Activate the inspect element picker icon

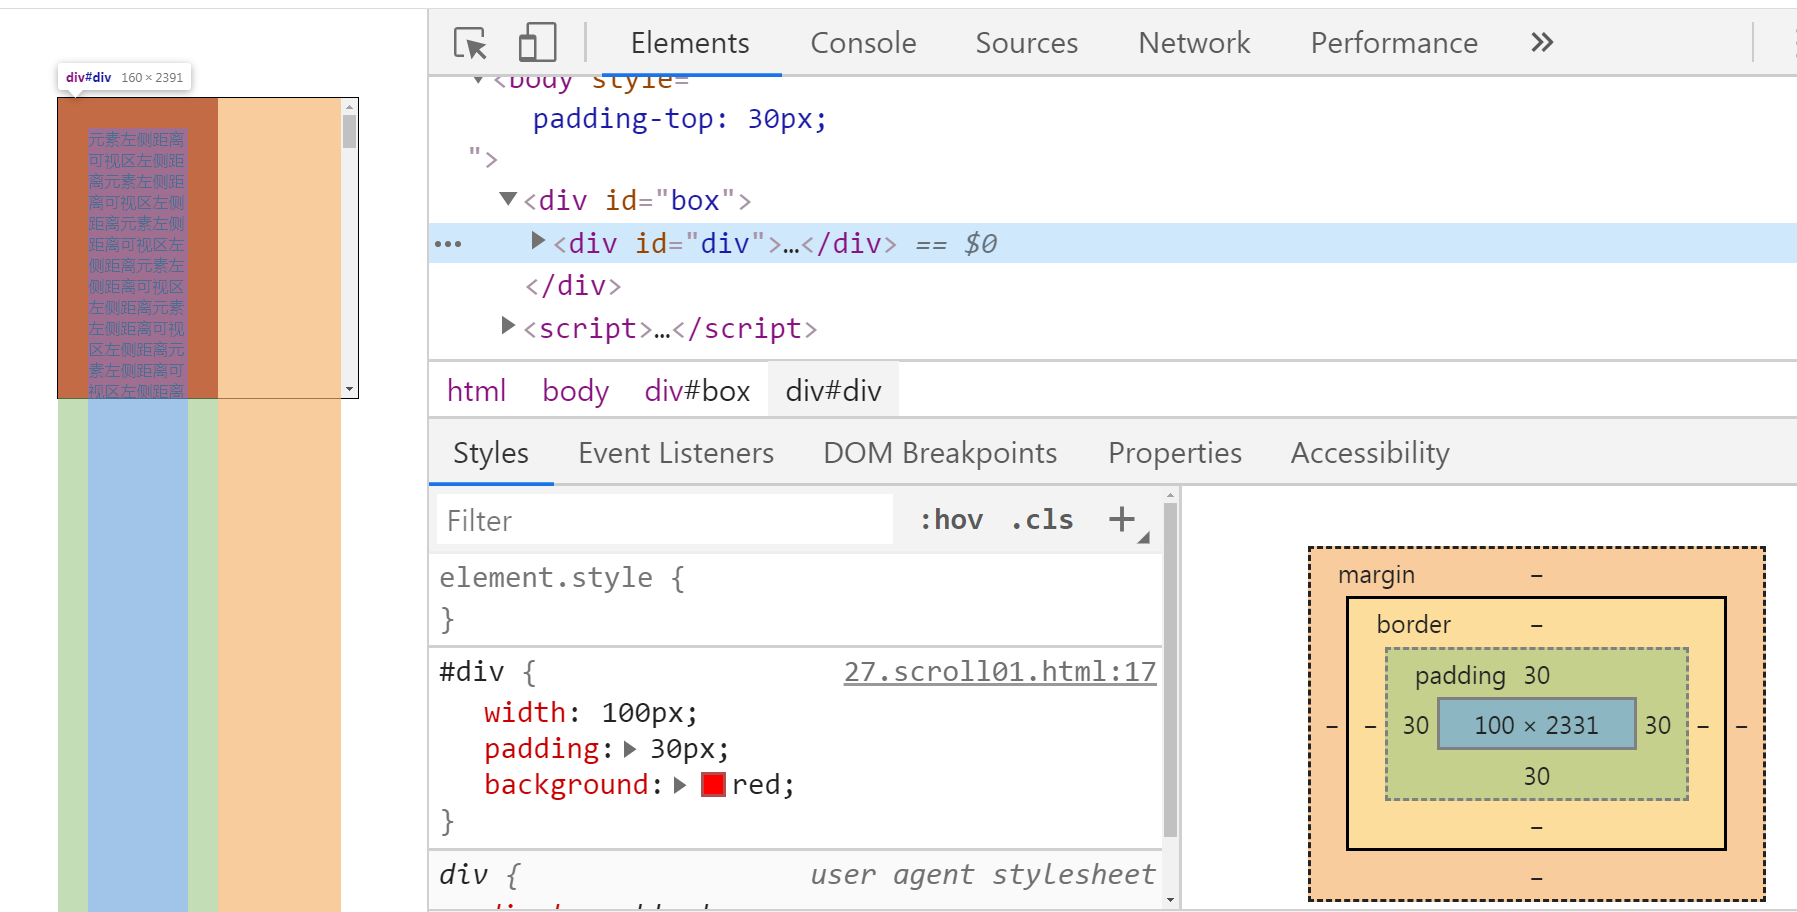click(470, 43)
